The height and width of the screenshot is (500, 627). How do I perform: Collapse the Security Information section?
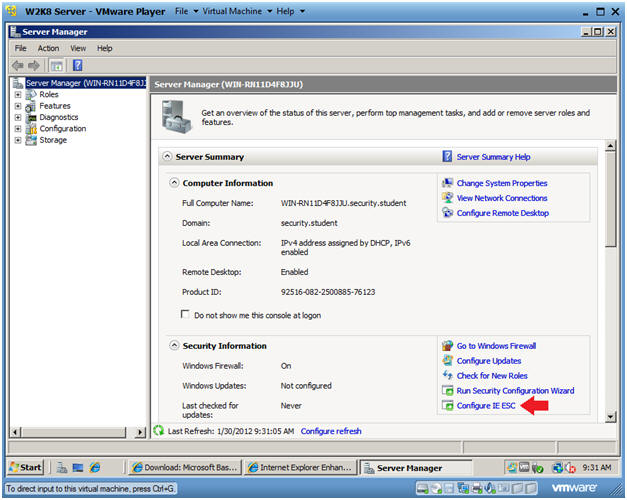click(174, 345)
